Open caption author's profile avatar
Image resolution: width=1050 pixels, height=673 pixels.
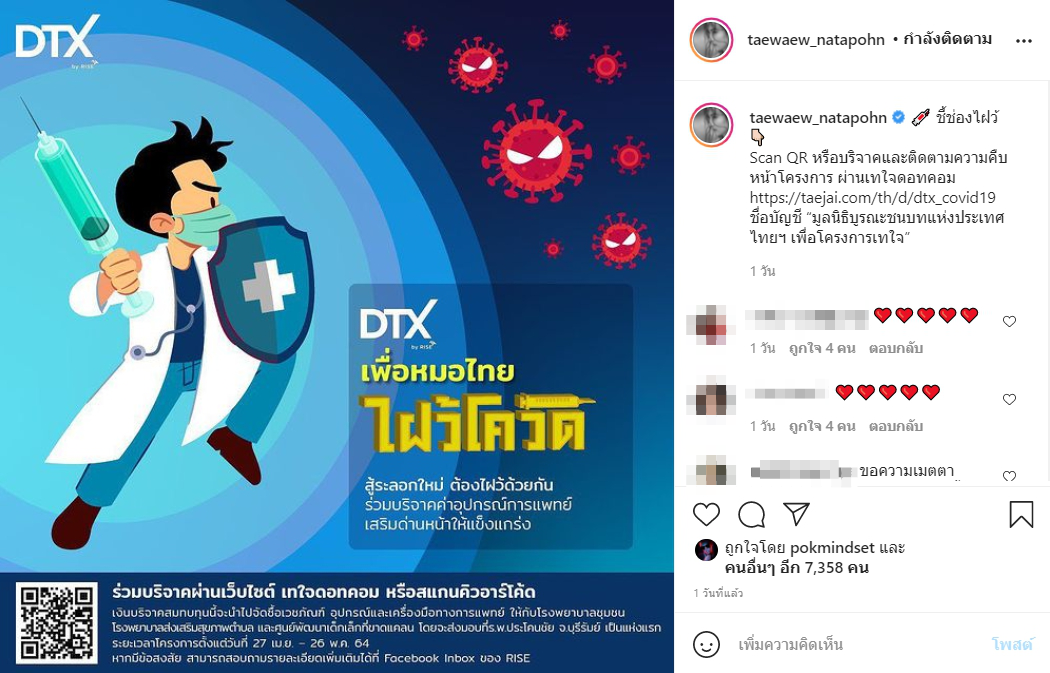(711, 125)
